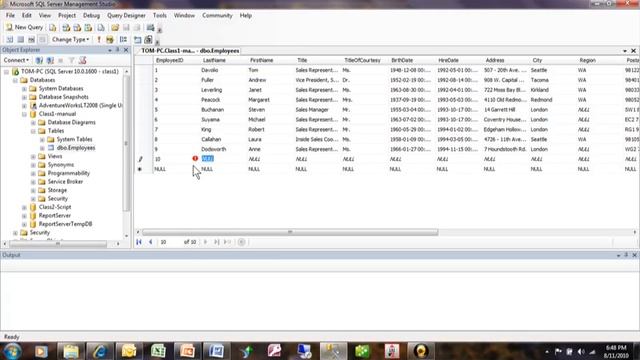Open the Tools menu
Image resolution: width=640 pixels, height=360 pixels.
point(160,16)
